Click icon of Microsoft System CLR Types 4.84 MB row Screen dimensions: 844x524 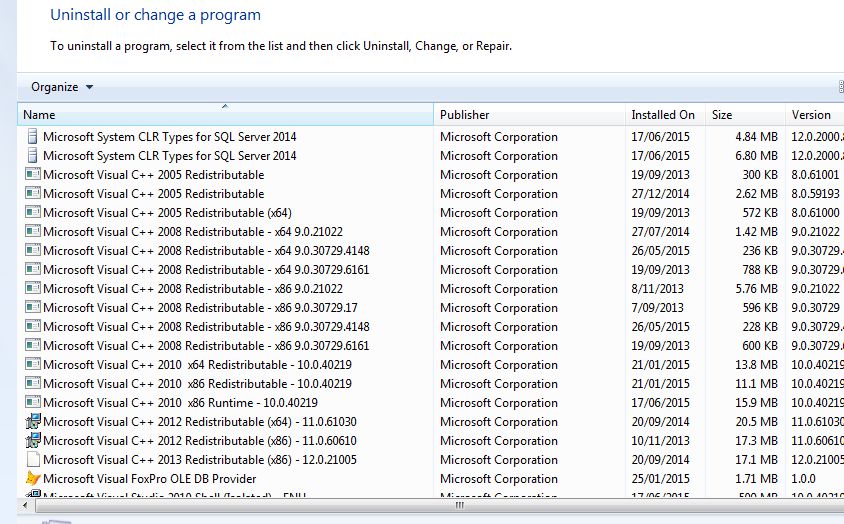coord(32,137)
